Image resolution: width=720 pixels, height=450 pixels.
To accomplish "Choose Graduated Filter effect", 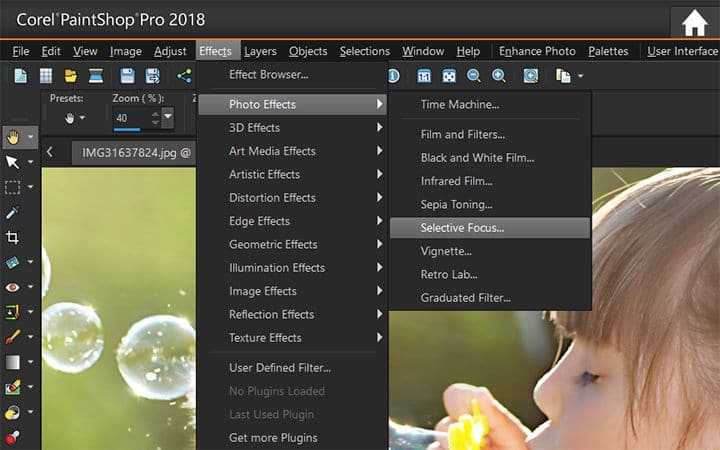I will tap(490, 298).
